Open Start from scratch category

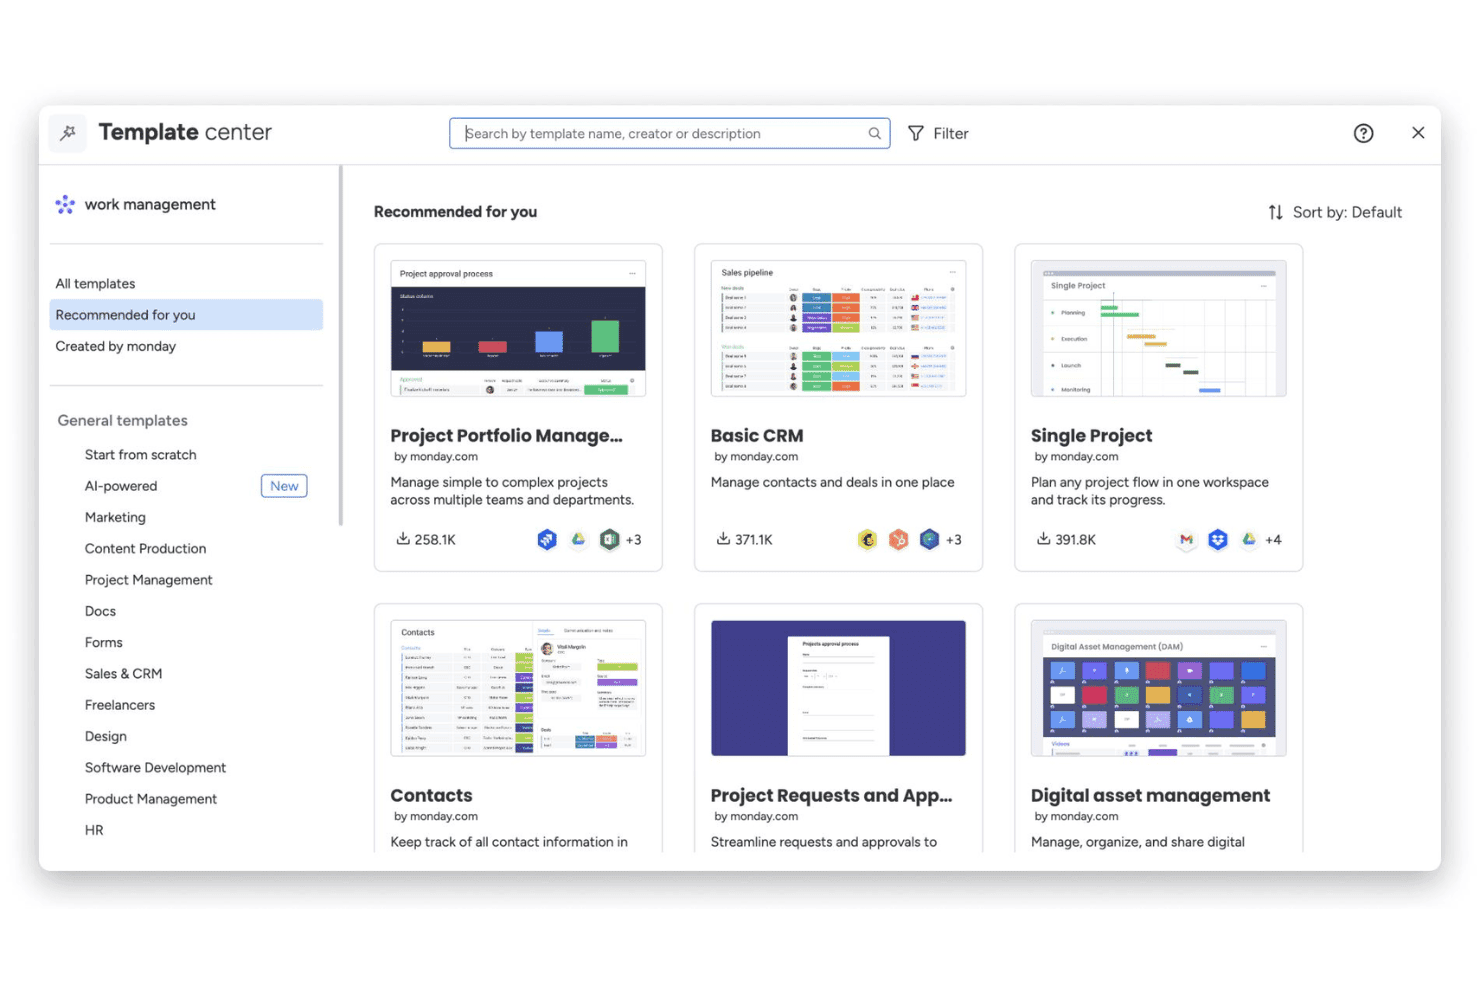tap(140, 454)
